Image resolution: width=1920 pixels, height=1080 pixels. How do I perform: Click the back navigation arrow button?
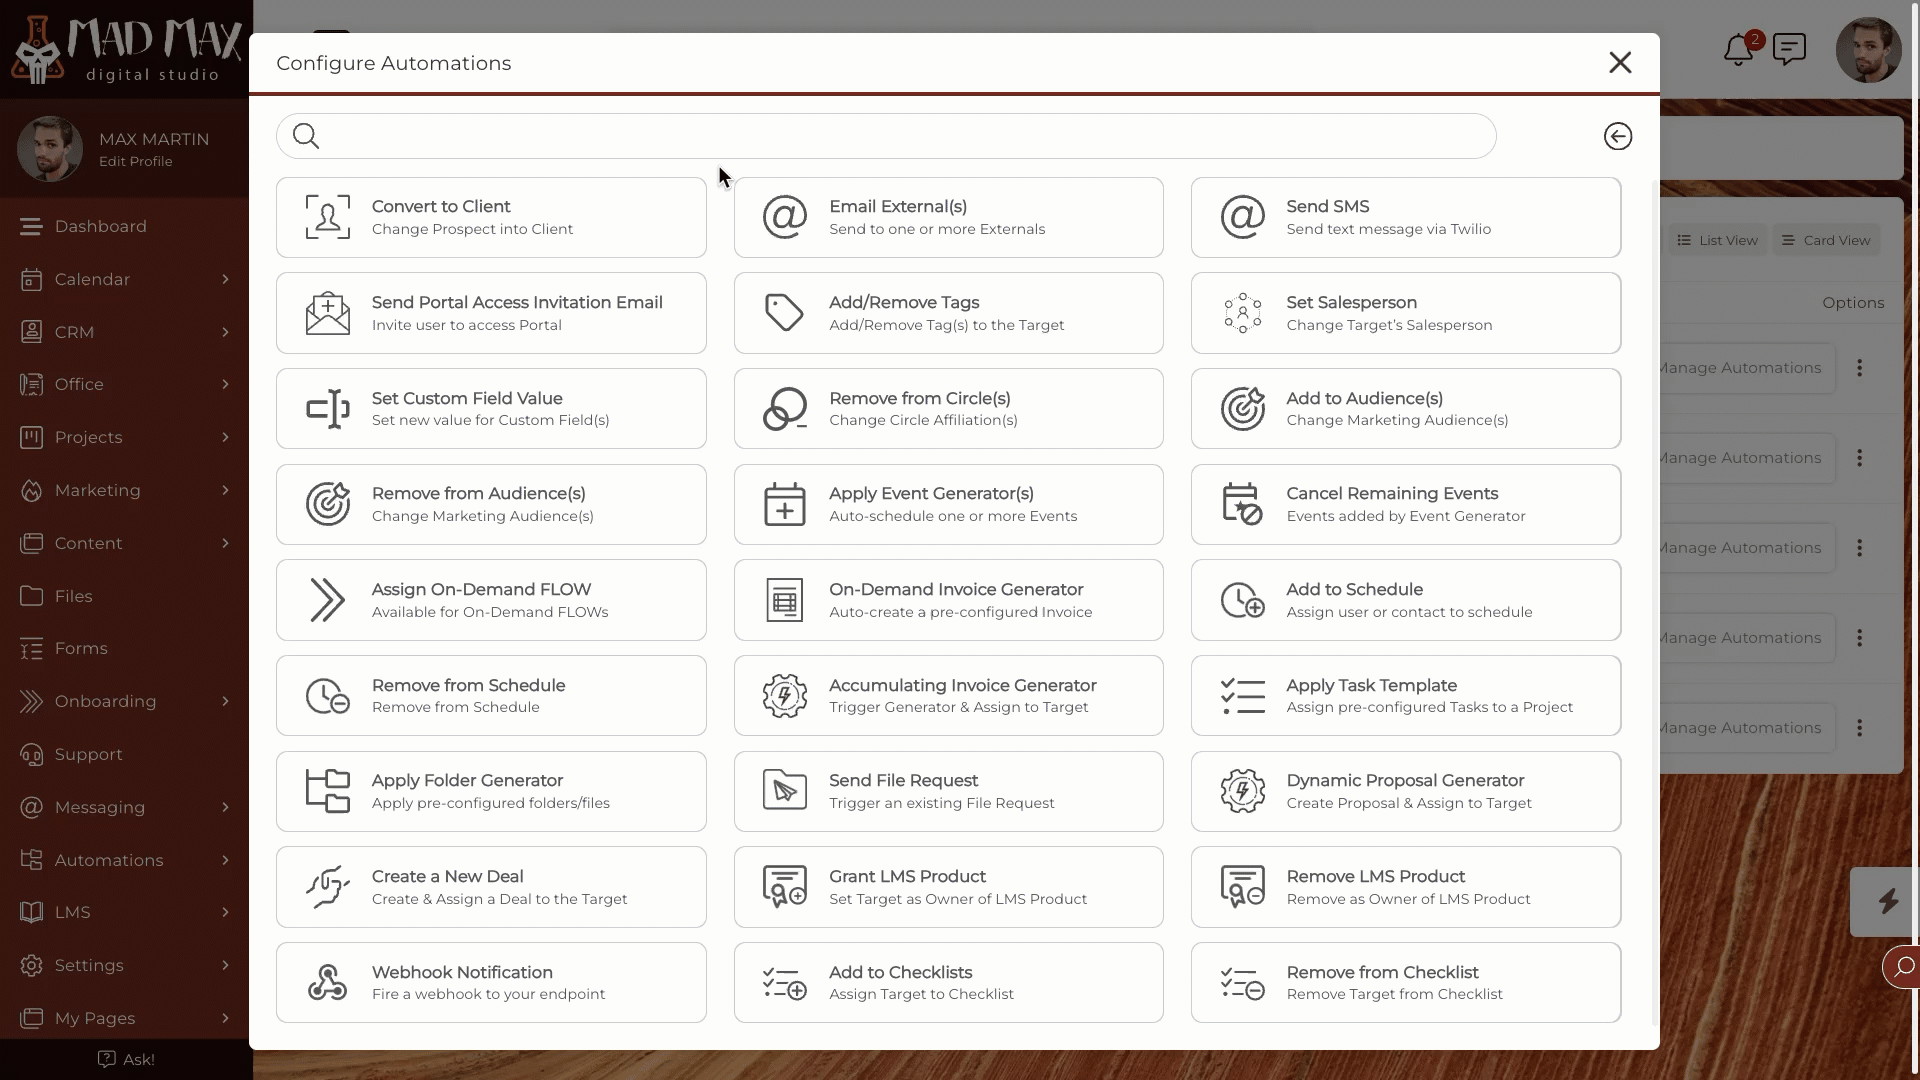click(x=1618, y=136)
